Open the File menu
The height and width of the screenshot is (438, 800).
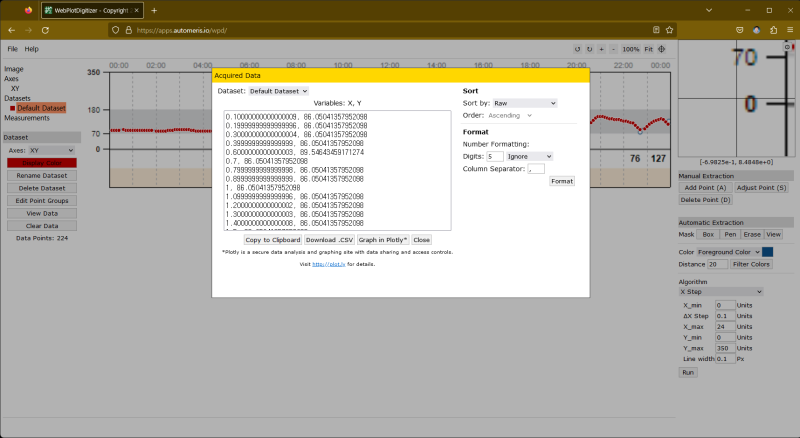tap(13, 49)
